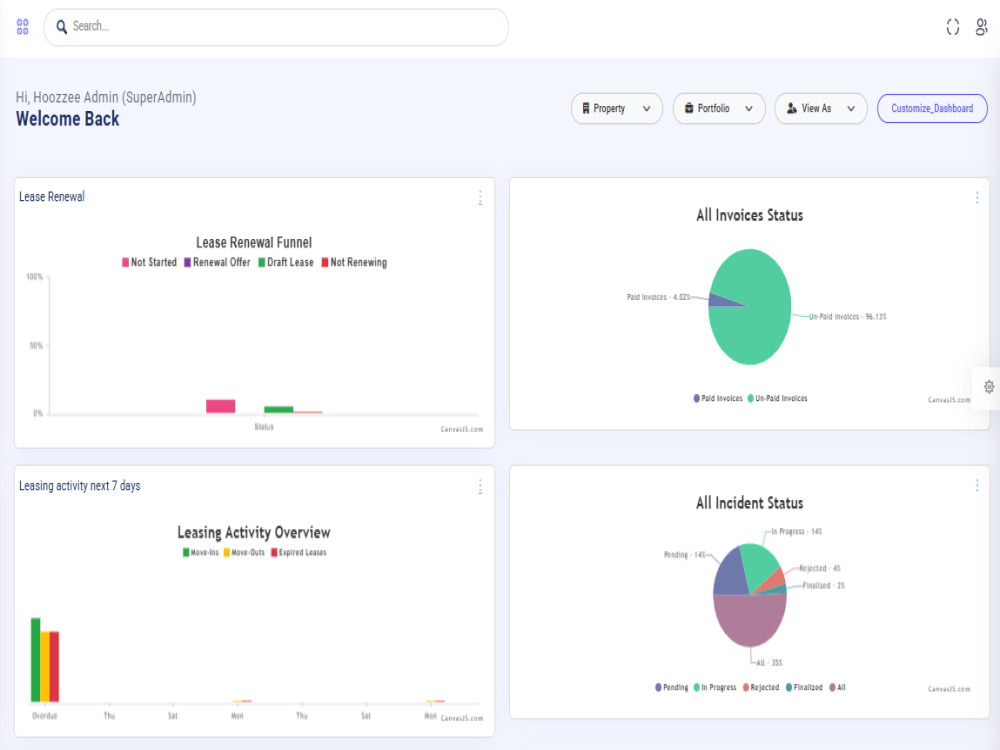This screenshot has width=1000, height=750.
Task: Click the green Overdue Move-Ins bar
Action: point(36,659)
